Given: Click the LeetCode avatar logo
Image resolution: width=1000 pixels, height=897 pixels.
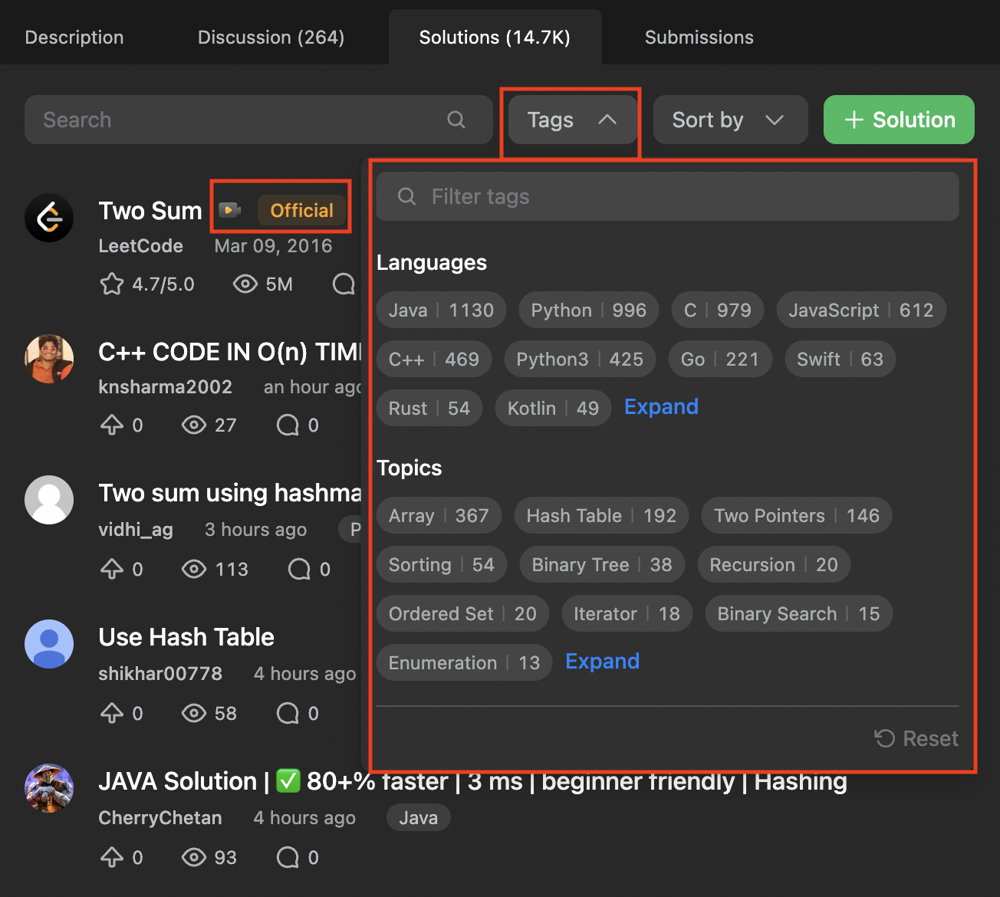Looking at the screenshot, I should tap(49, 218).
